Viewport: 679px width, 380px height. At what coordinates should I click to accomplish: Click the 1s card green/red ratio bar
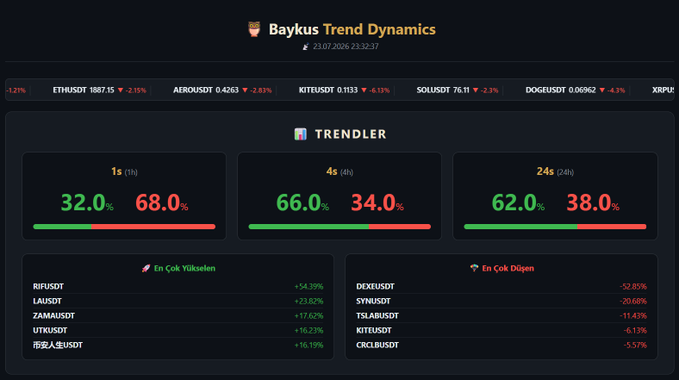tap(124, 226)
